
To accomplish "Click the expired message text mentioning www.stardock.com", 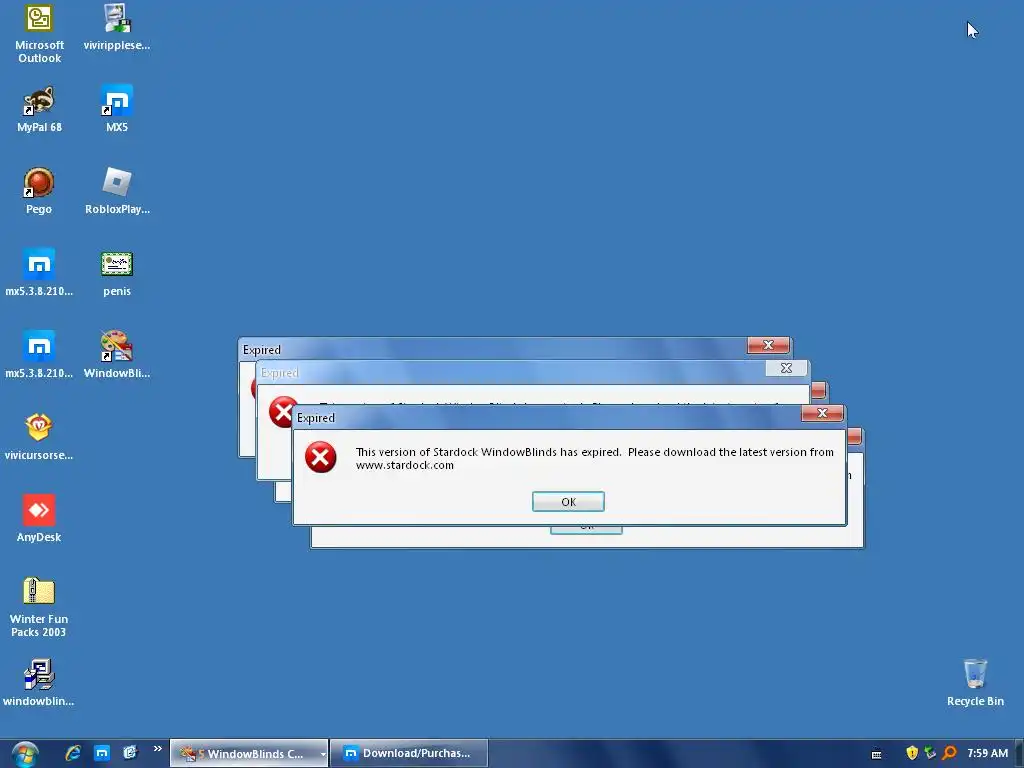I will [594, 458].
